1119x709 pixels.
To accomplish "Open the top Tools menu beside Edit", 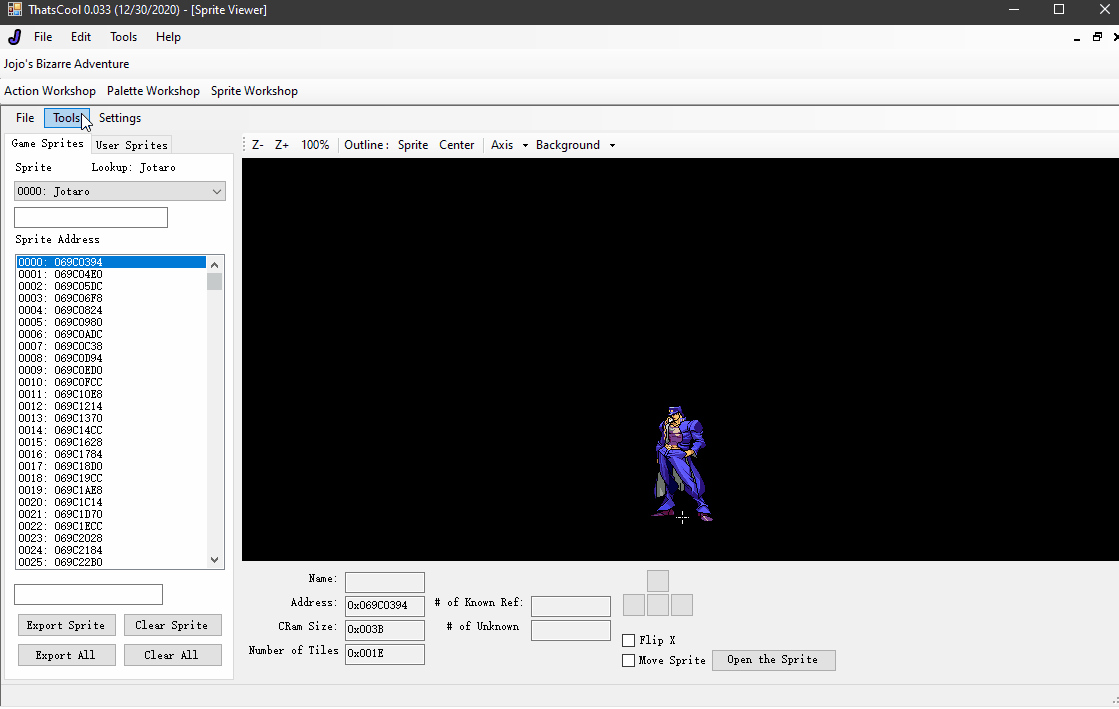I will tap(123, 37).
